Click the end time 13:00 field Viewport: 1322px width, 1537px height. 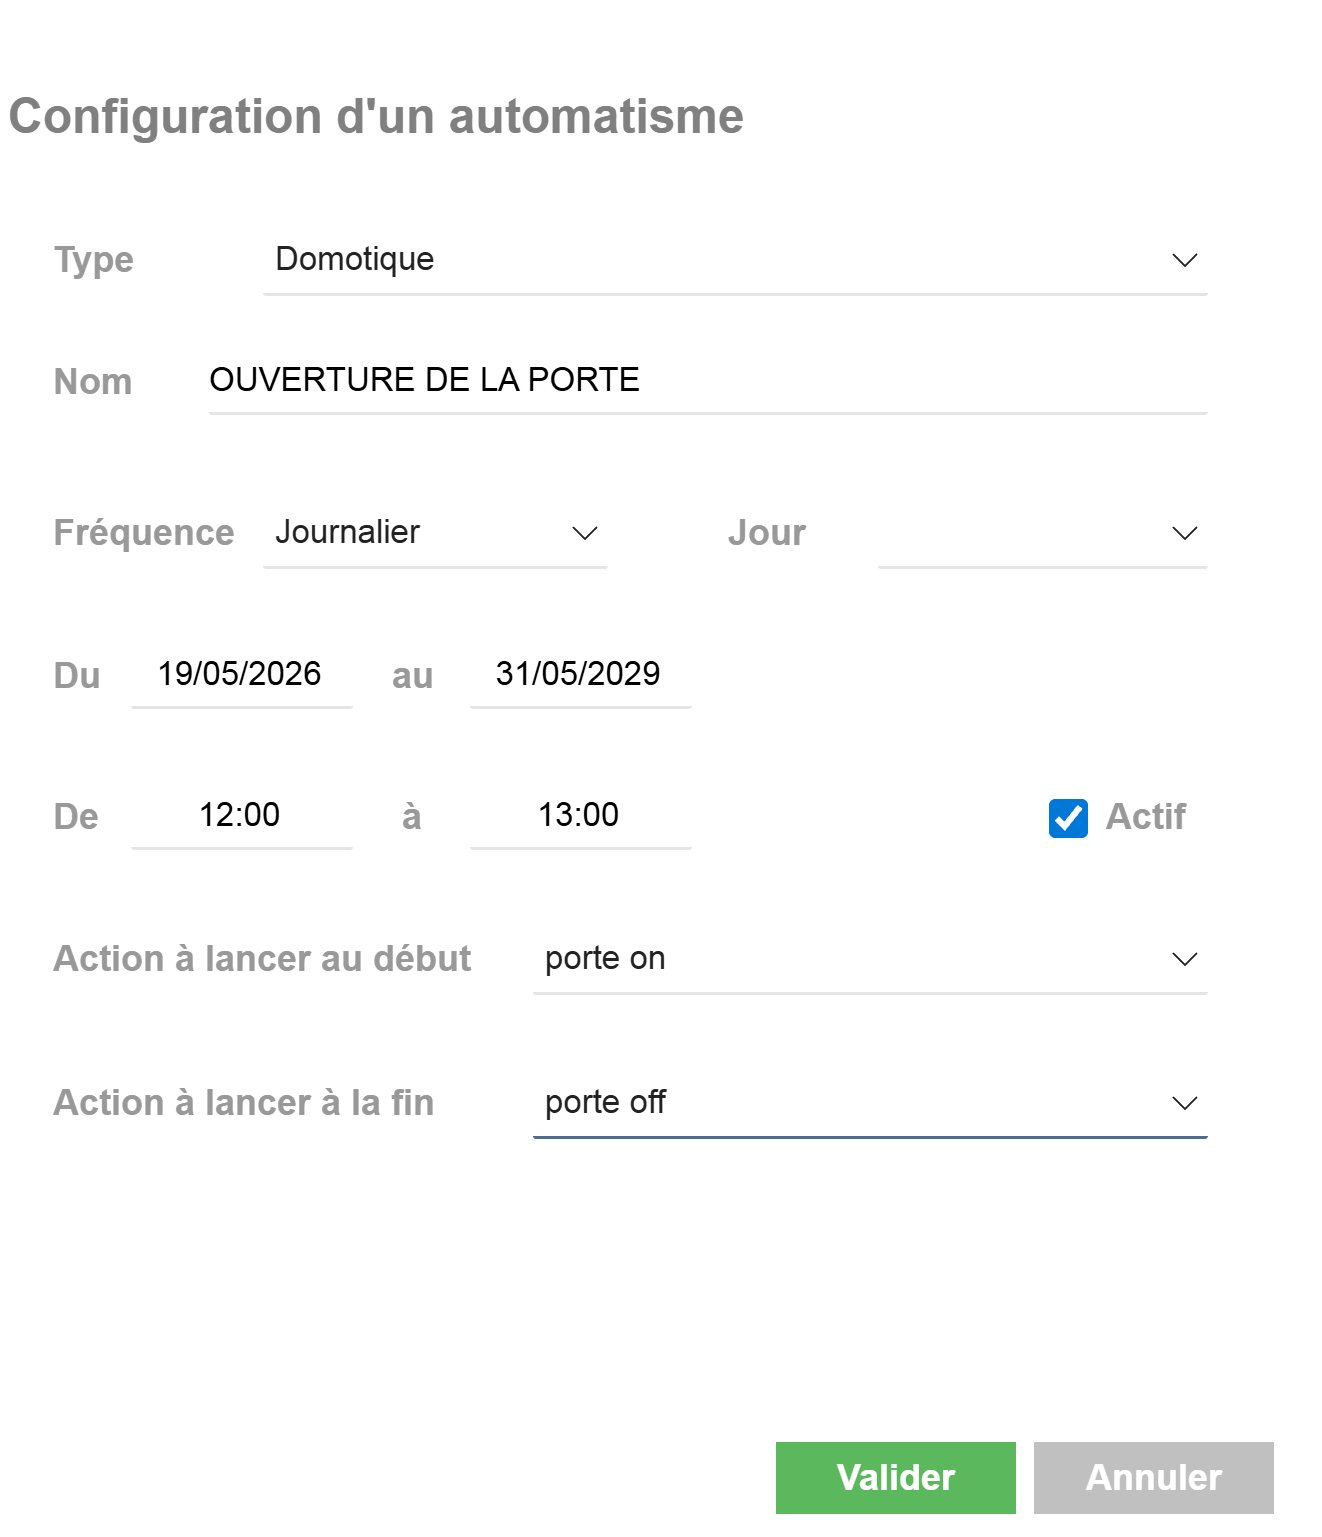pos(580,816)
